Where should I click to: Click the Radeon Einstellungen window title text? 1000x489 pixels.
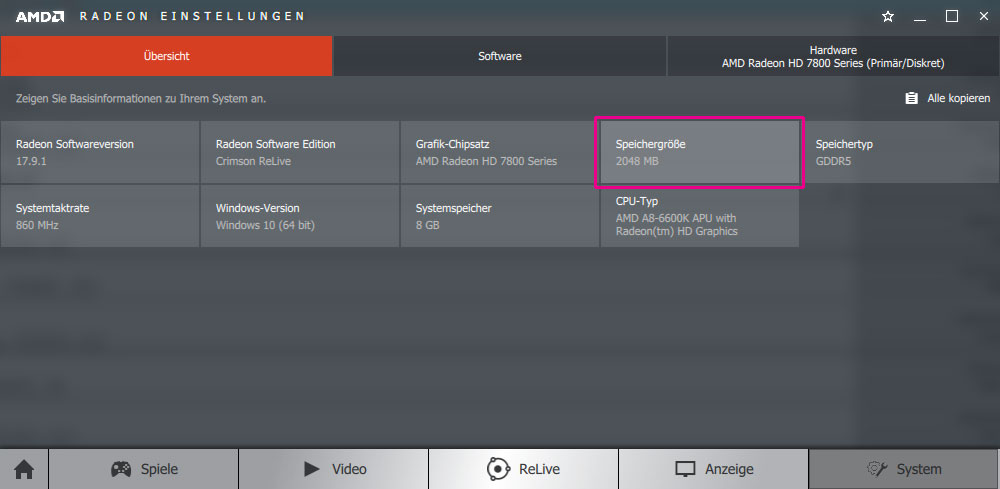tap(191, 17)
